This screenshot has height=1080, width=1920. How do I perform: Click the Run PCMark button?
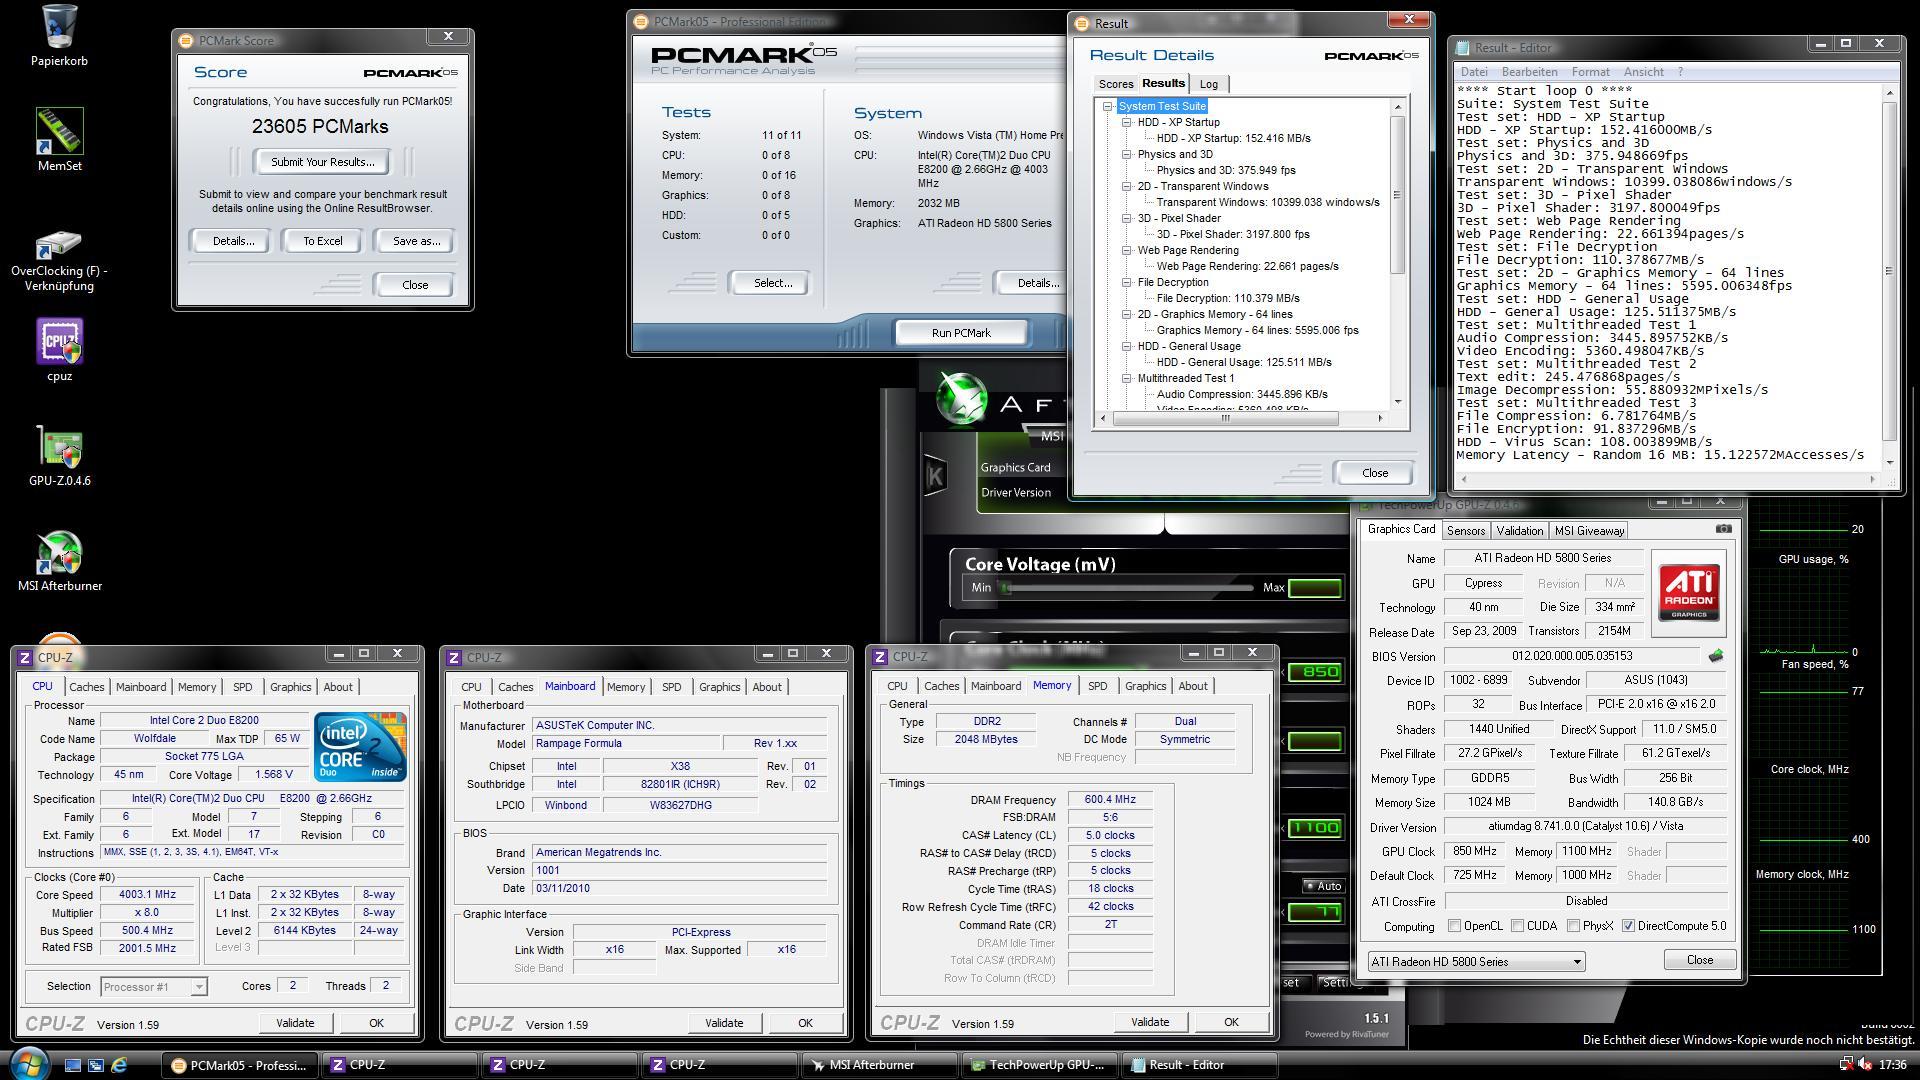pyautogui.click(x=961, y=333)
